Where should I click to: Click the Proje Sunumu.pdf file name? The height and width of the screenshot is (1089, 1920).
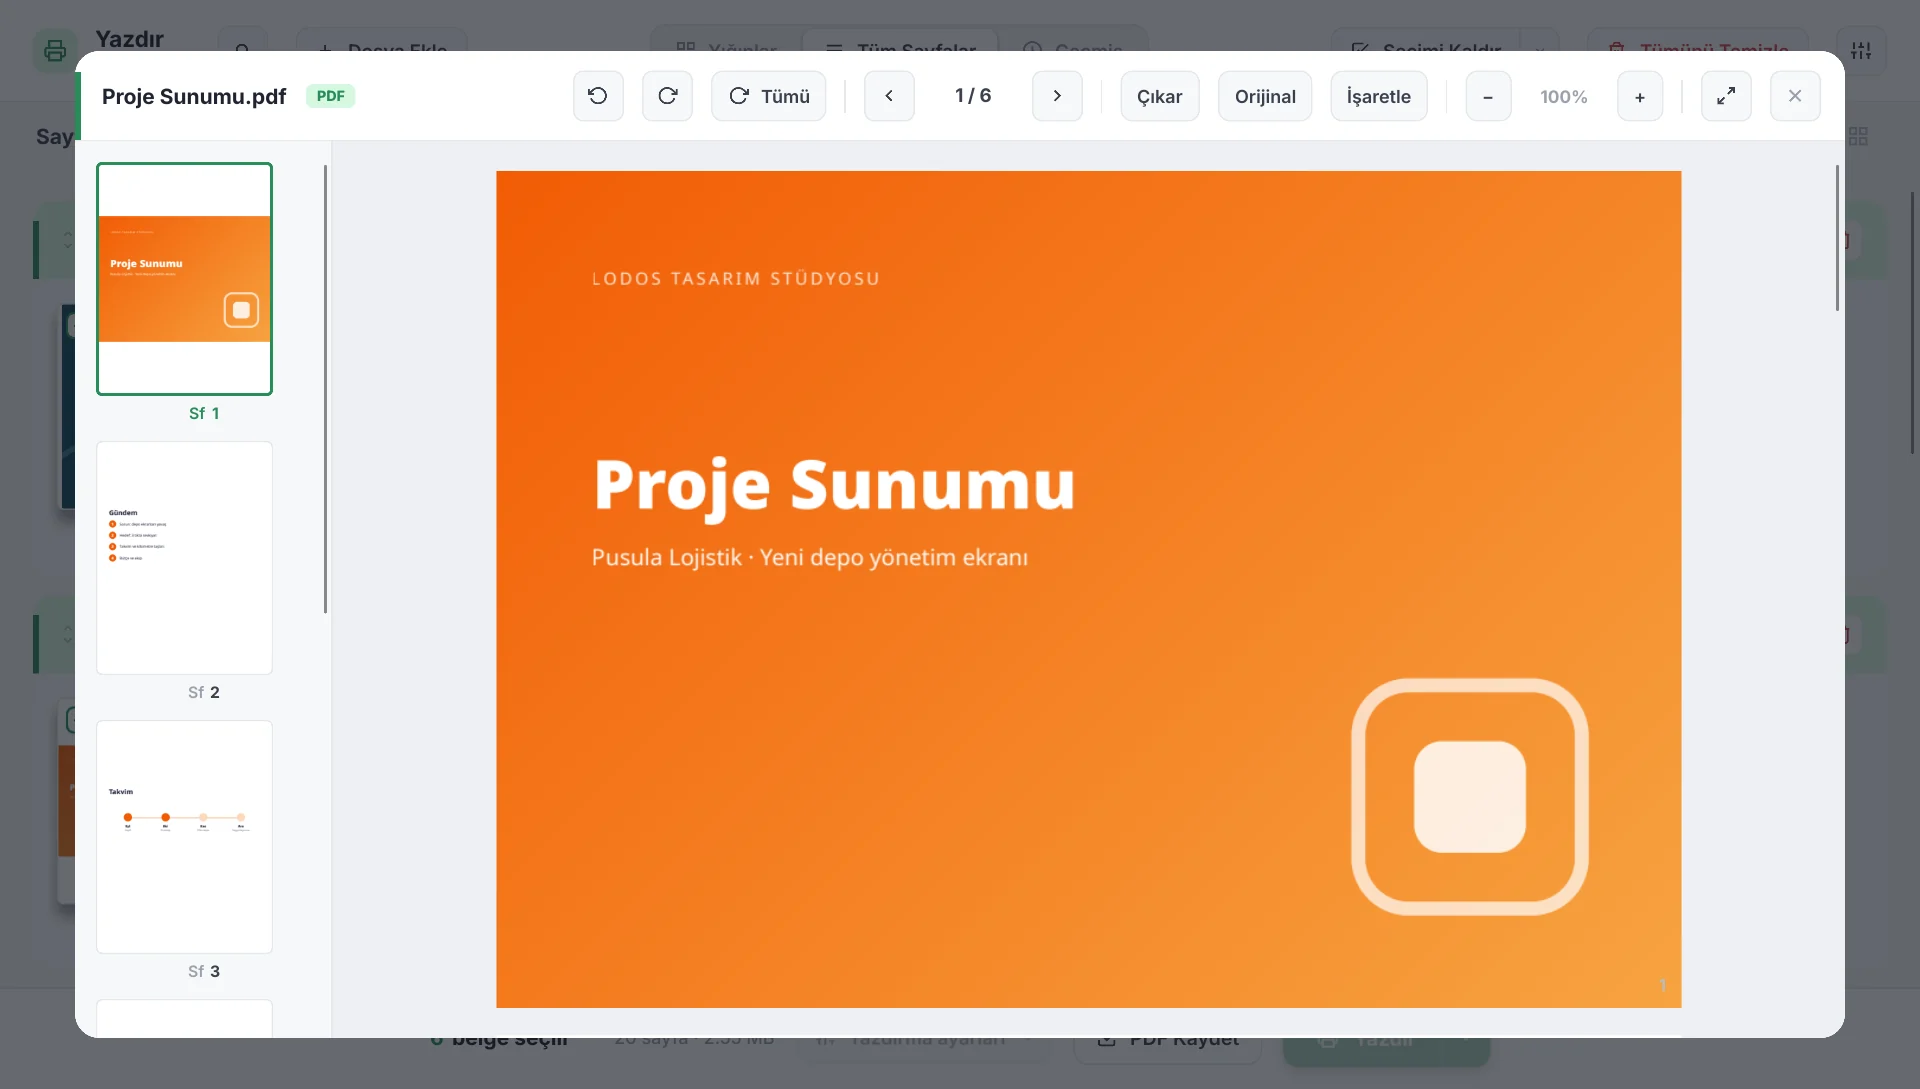click(194, 96)
